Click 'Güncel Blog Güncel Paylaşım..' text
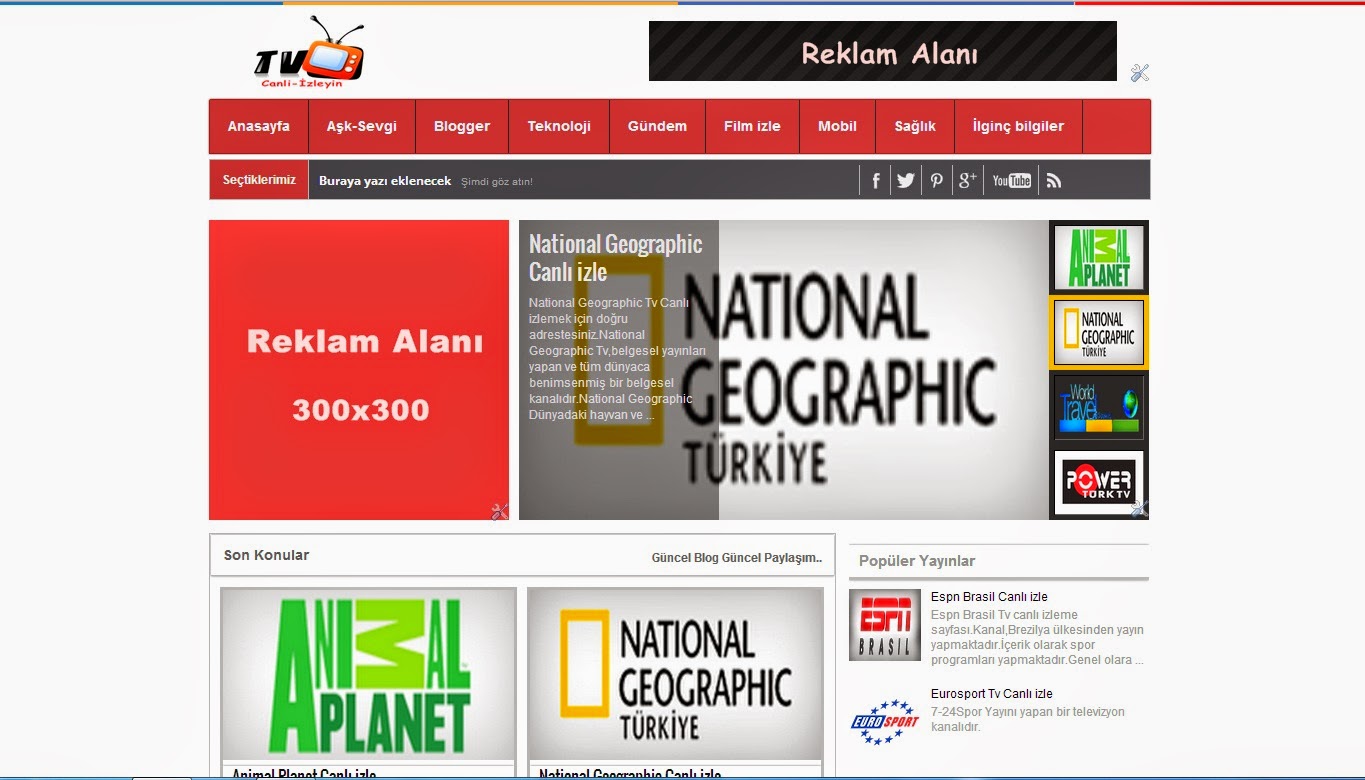 [x=737, y=558]
